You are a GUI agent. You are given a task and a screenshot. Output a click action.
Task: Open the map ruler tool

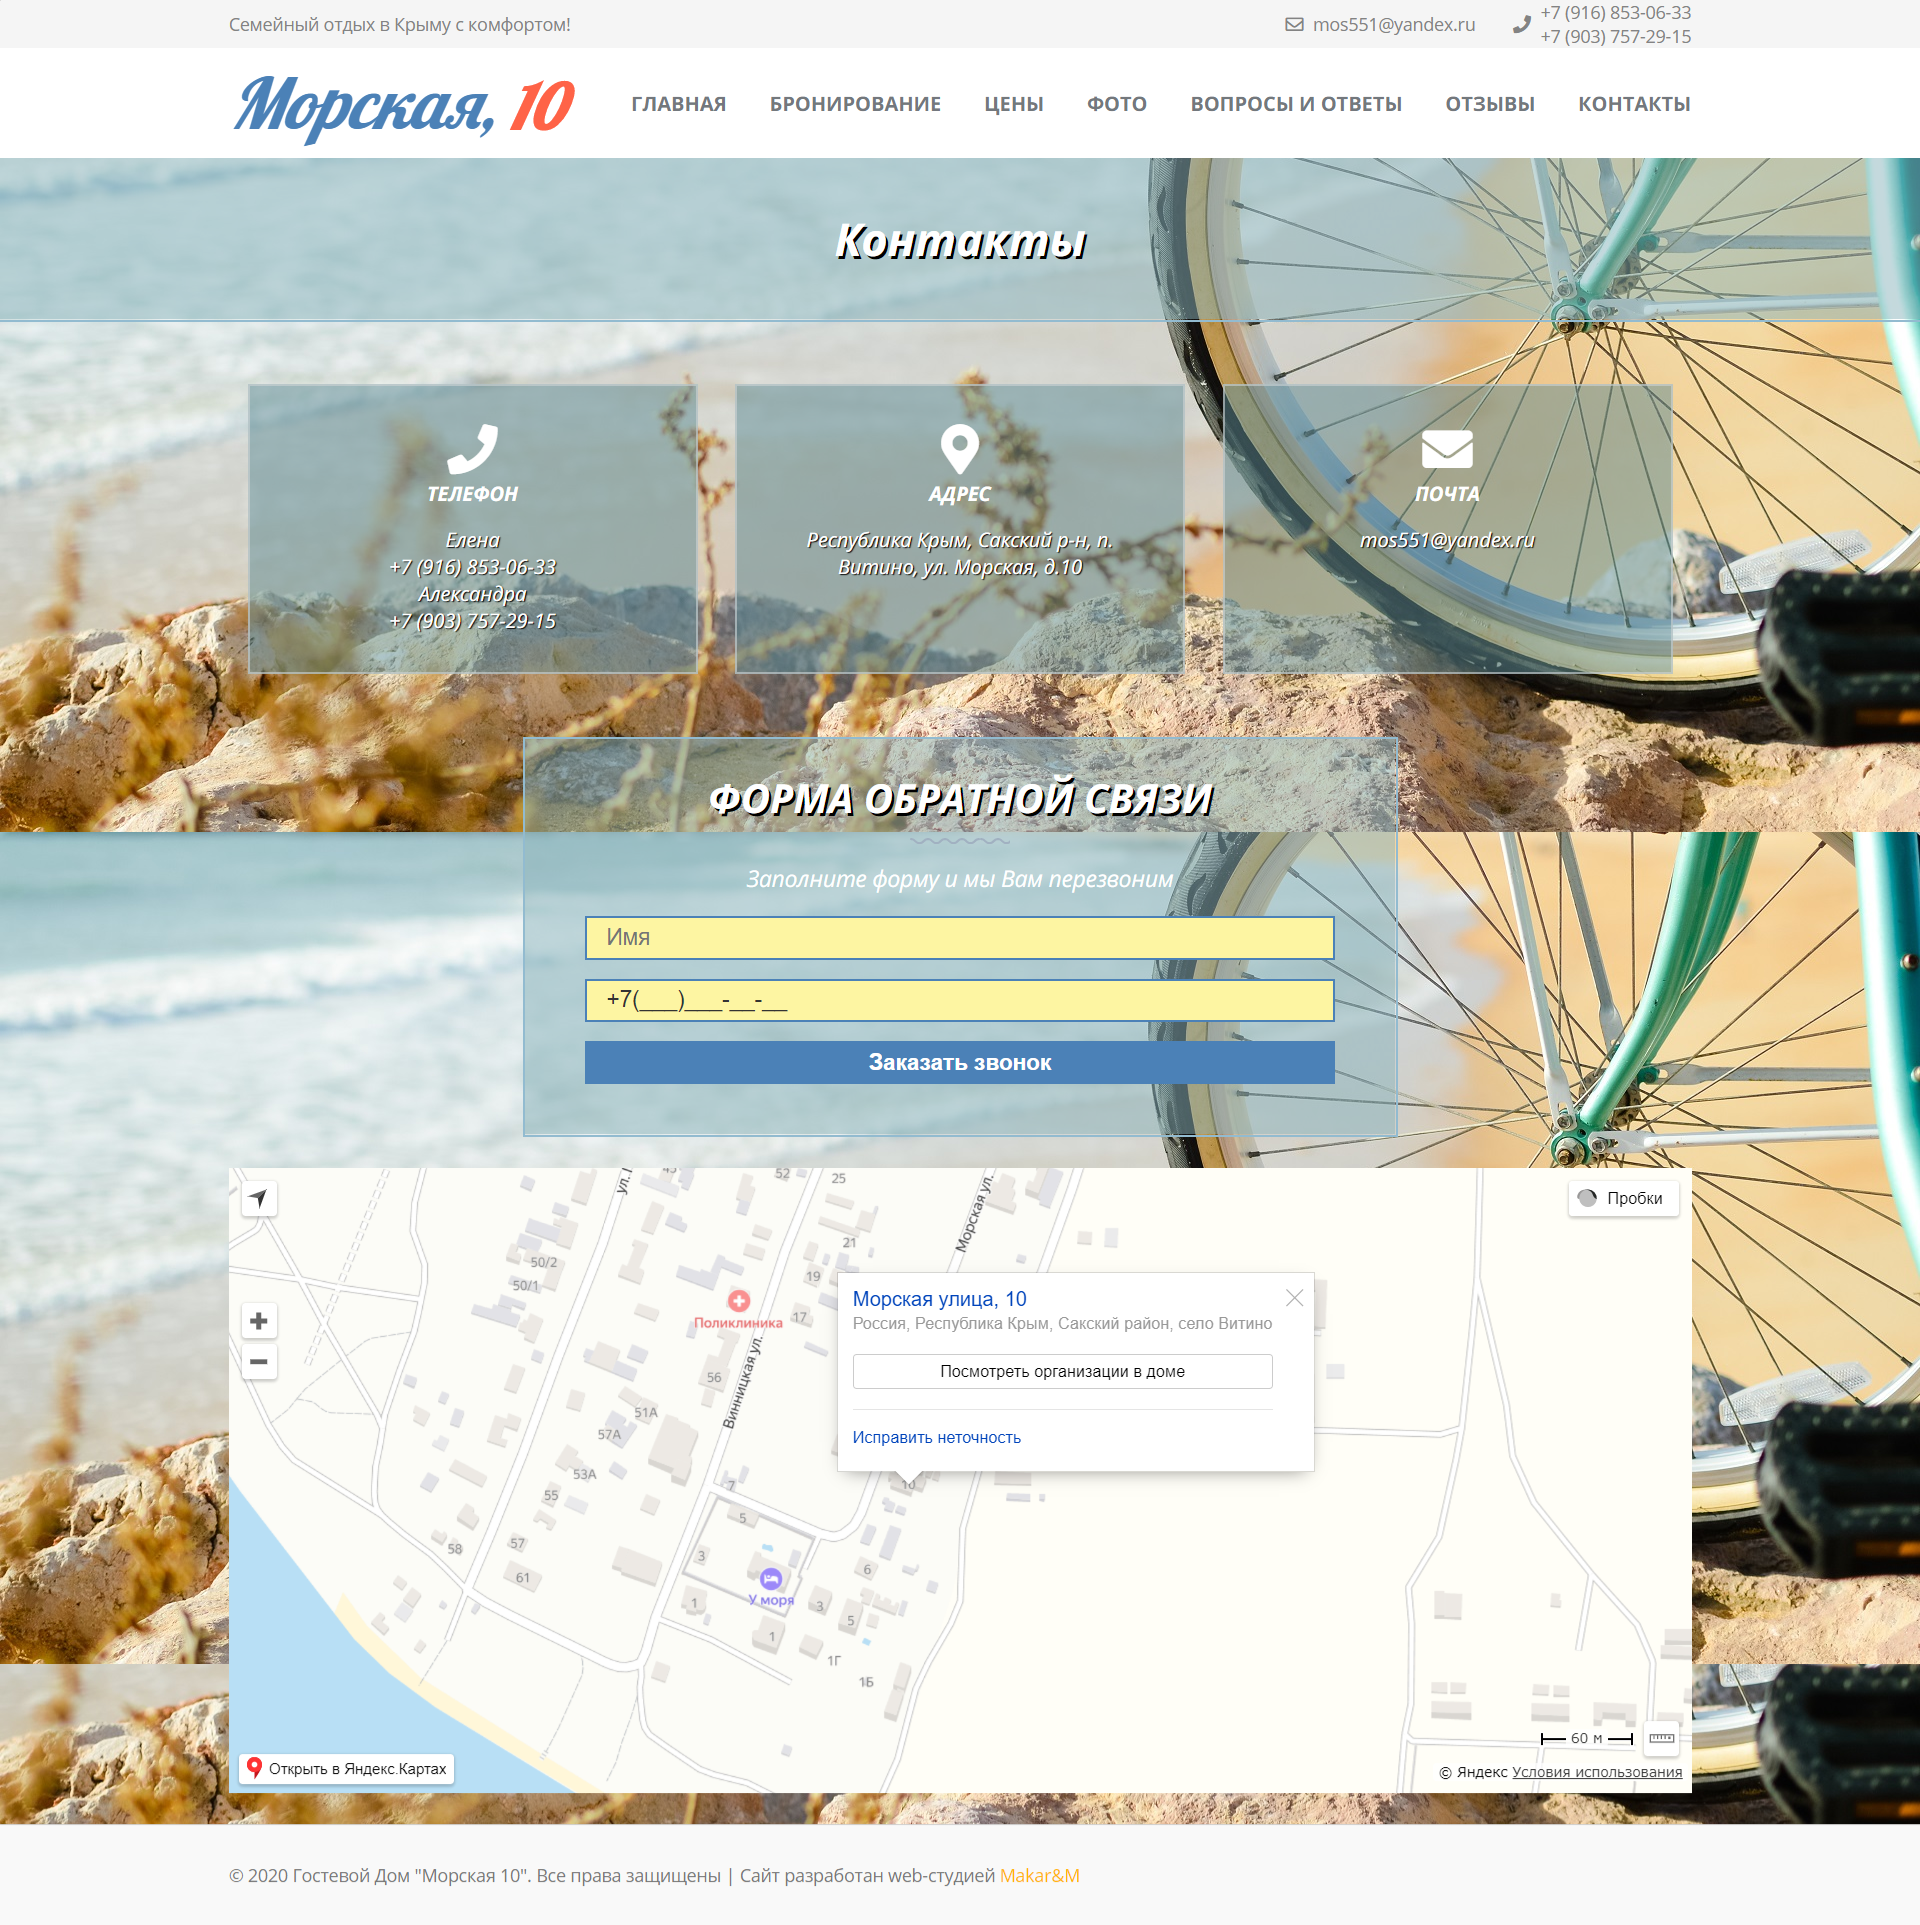pyautogui.click(x=1662, y=1738)
